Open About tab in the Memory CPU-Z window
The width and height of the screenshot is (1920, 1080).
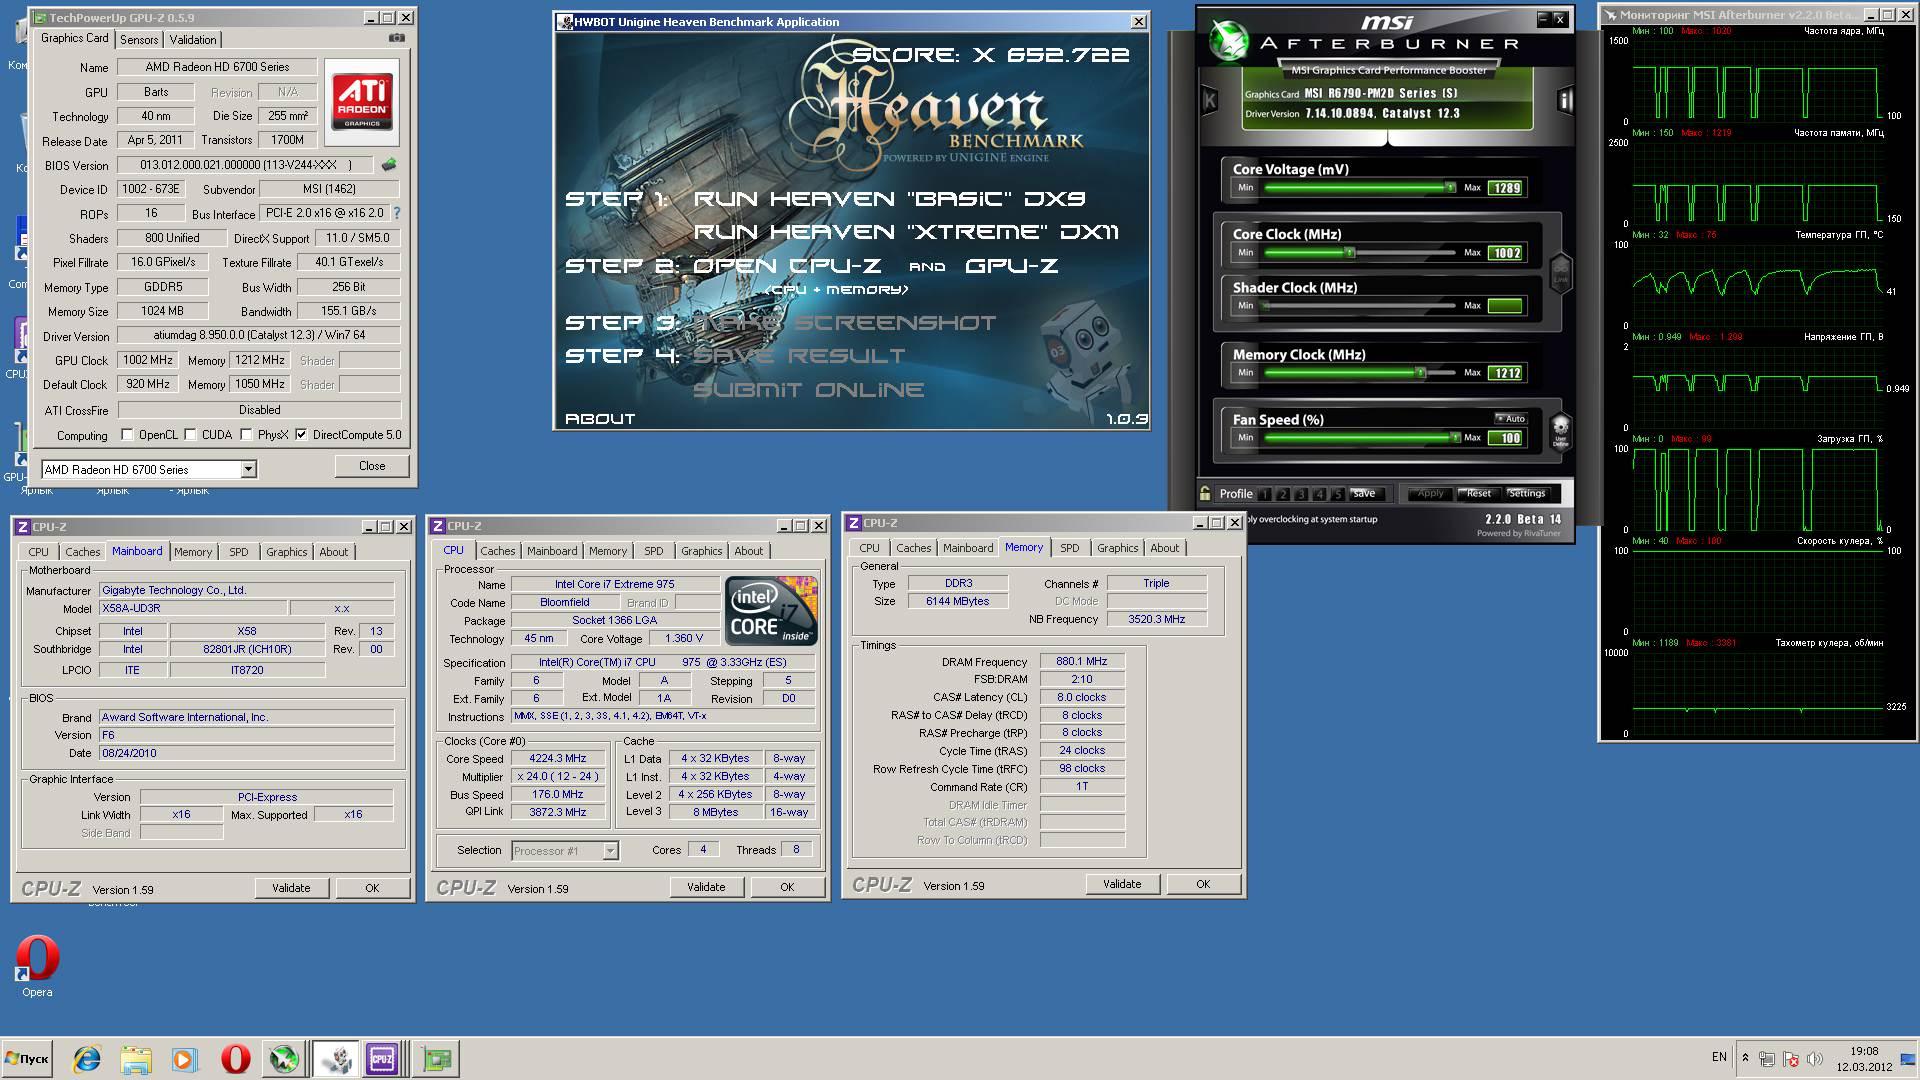point(1165,548)
